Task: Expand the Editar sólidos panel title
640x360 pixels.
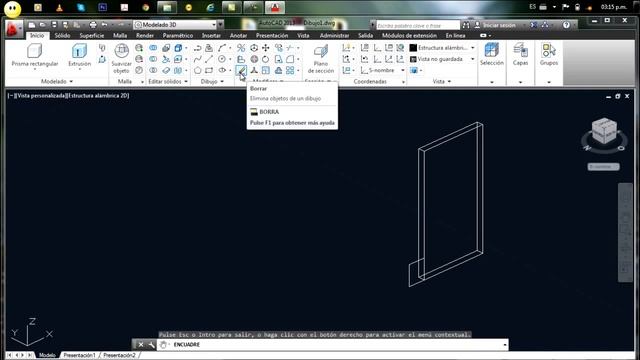Action: click(168, 82)
